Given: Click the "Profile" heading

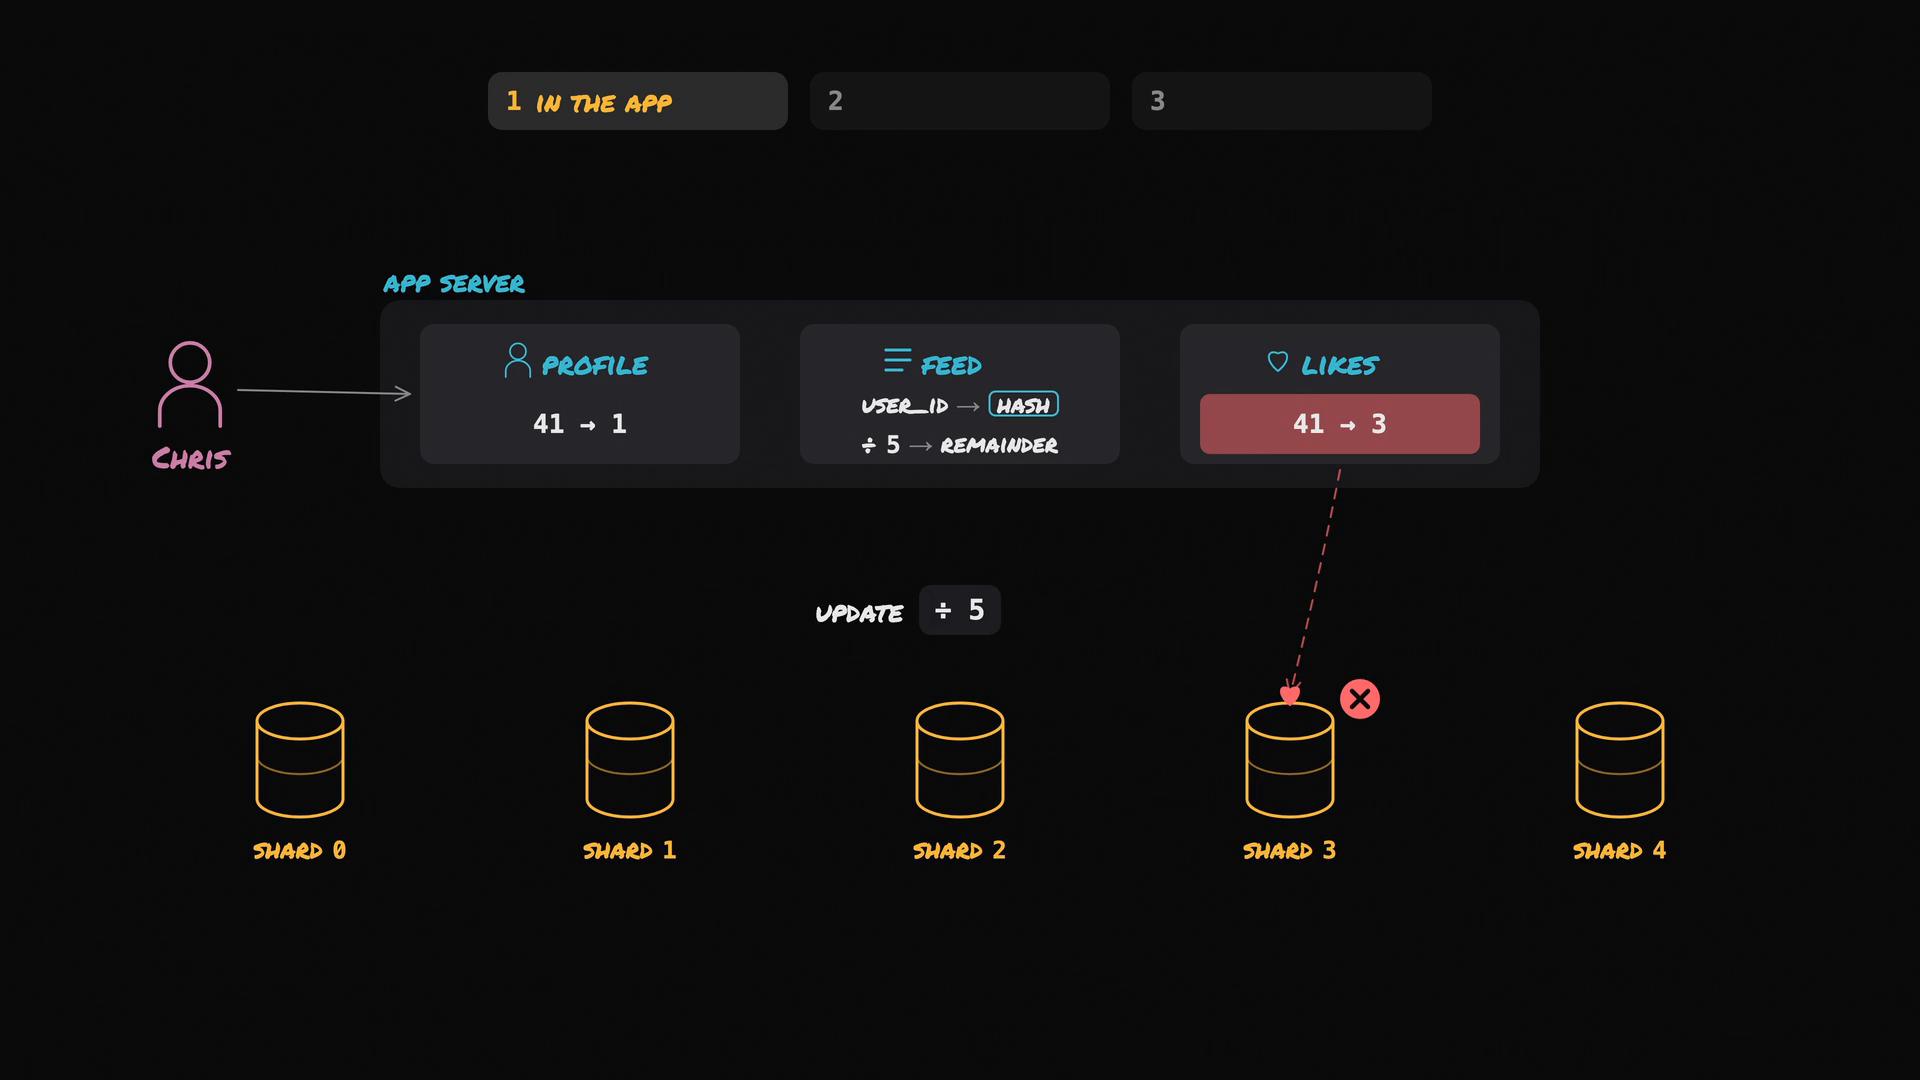Looking at the screenshot, I should [x=595, y=366].
